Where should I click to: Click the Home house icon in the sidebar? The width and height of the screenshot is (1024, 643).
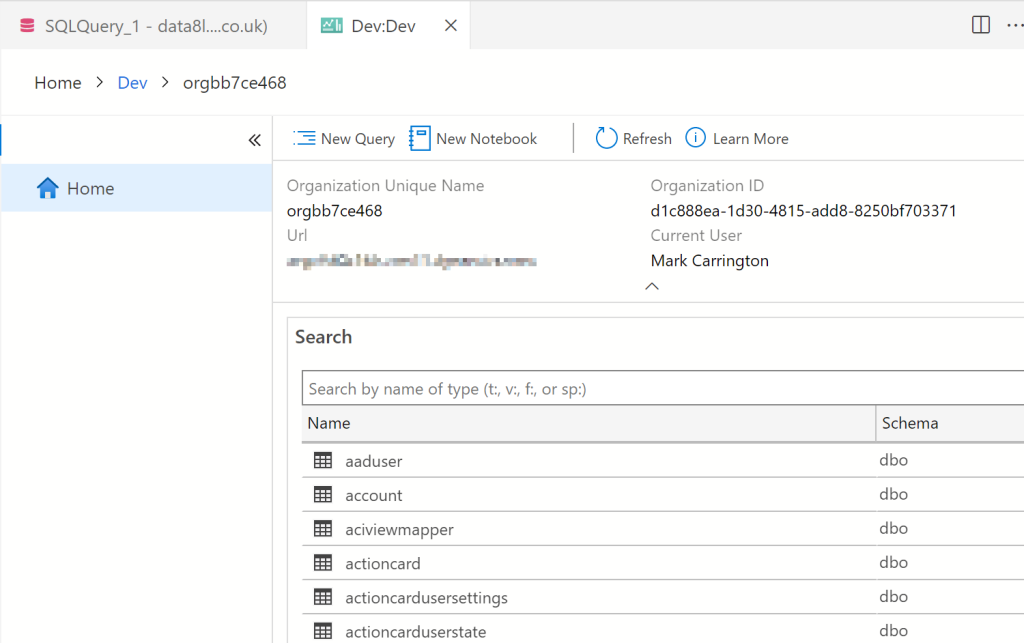click(x=47, y=188)
